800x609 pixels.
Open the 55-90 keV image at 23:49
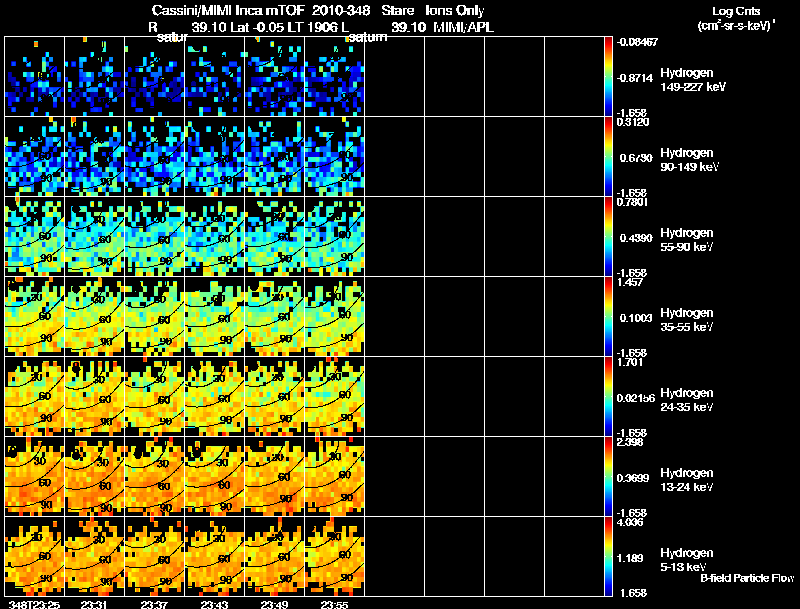[274, 236]
